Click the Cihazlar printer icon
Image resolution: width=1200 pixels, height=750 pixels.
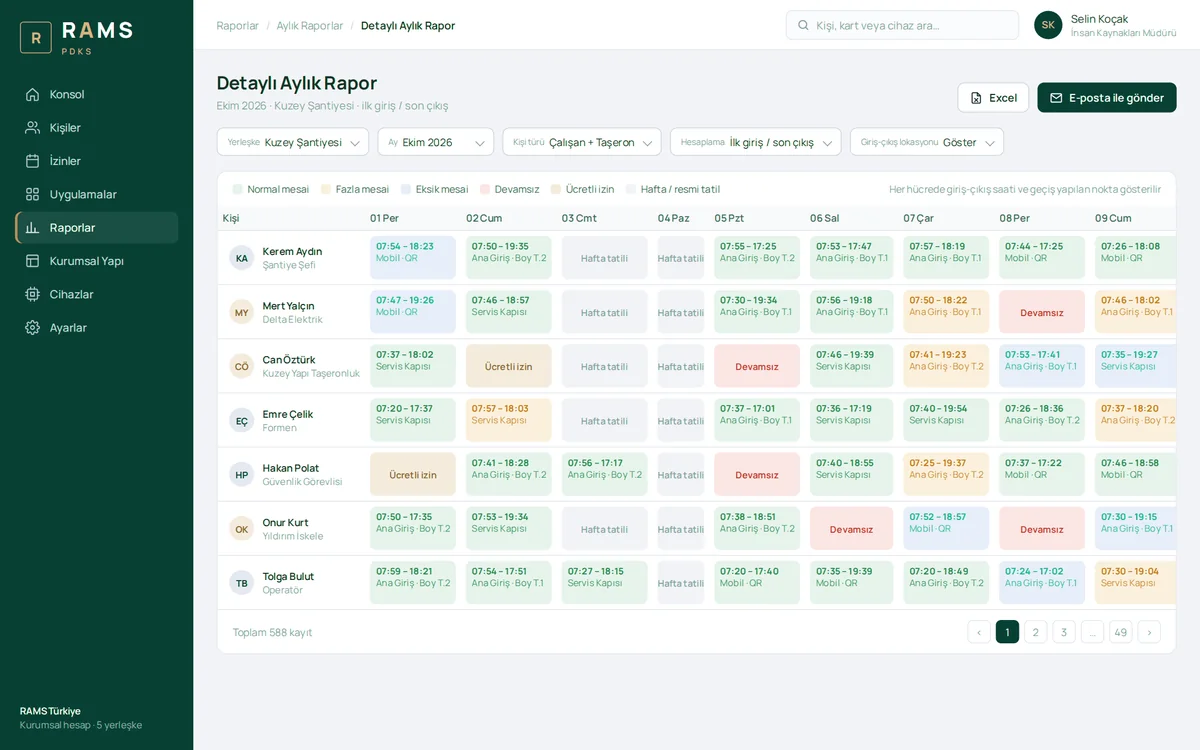(x=33, y=294)
